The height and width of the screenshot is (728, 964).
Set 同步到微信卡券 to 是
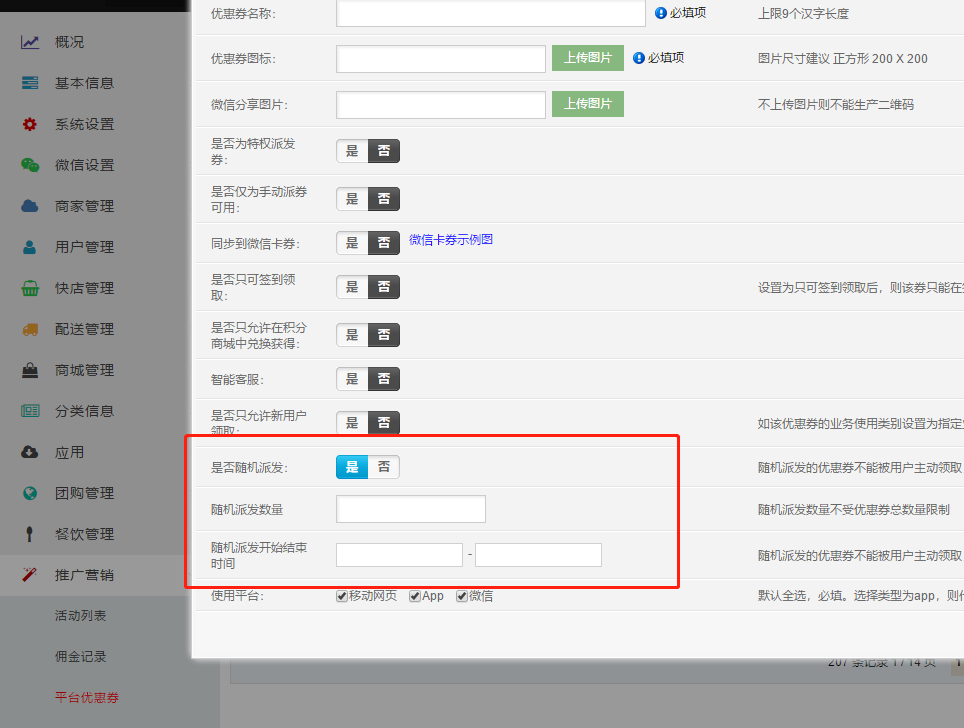point(352,243)
